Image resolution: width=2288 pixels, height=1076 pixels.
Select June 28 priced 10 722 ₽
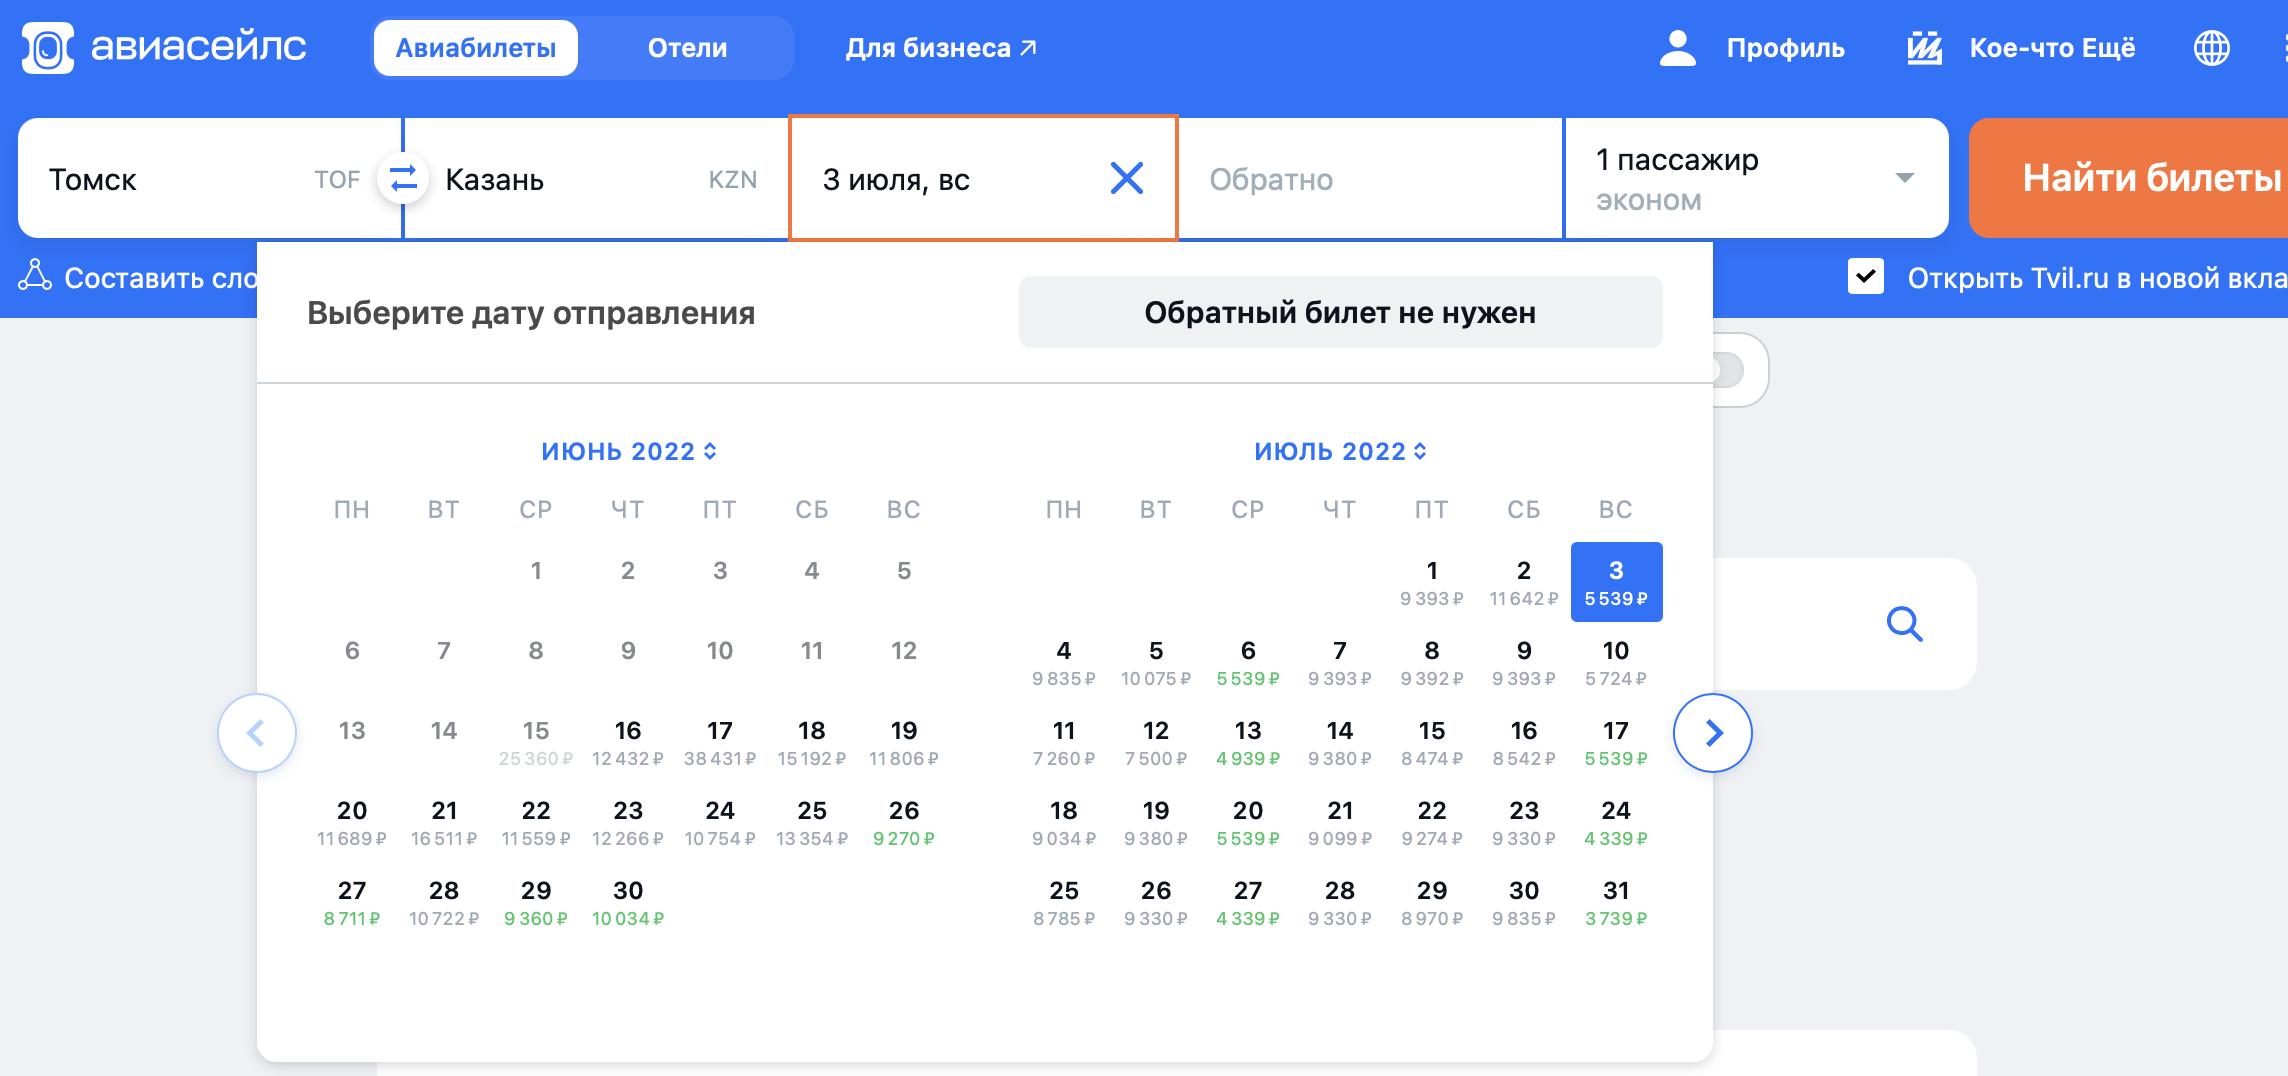444,902
